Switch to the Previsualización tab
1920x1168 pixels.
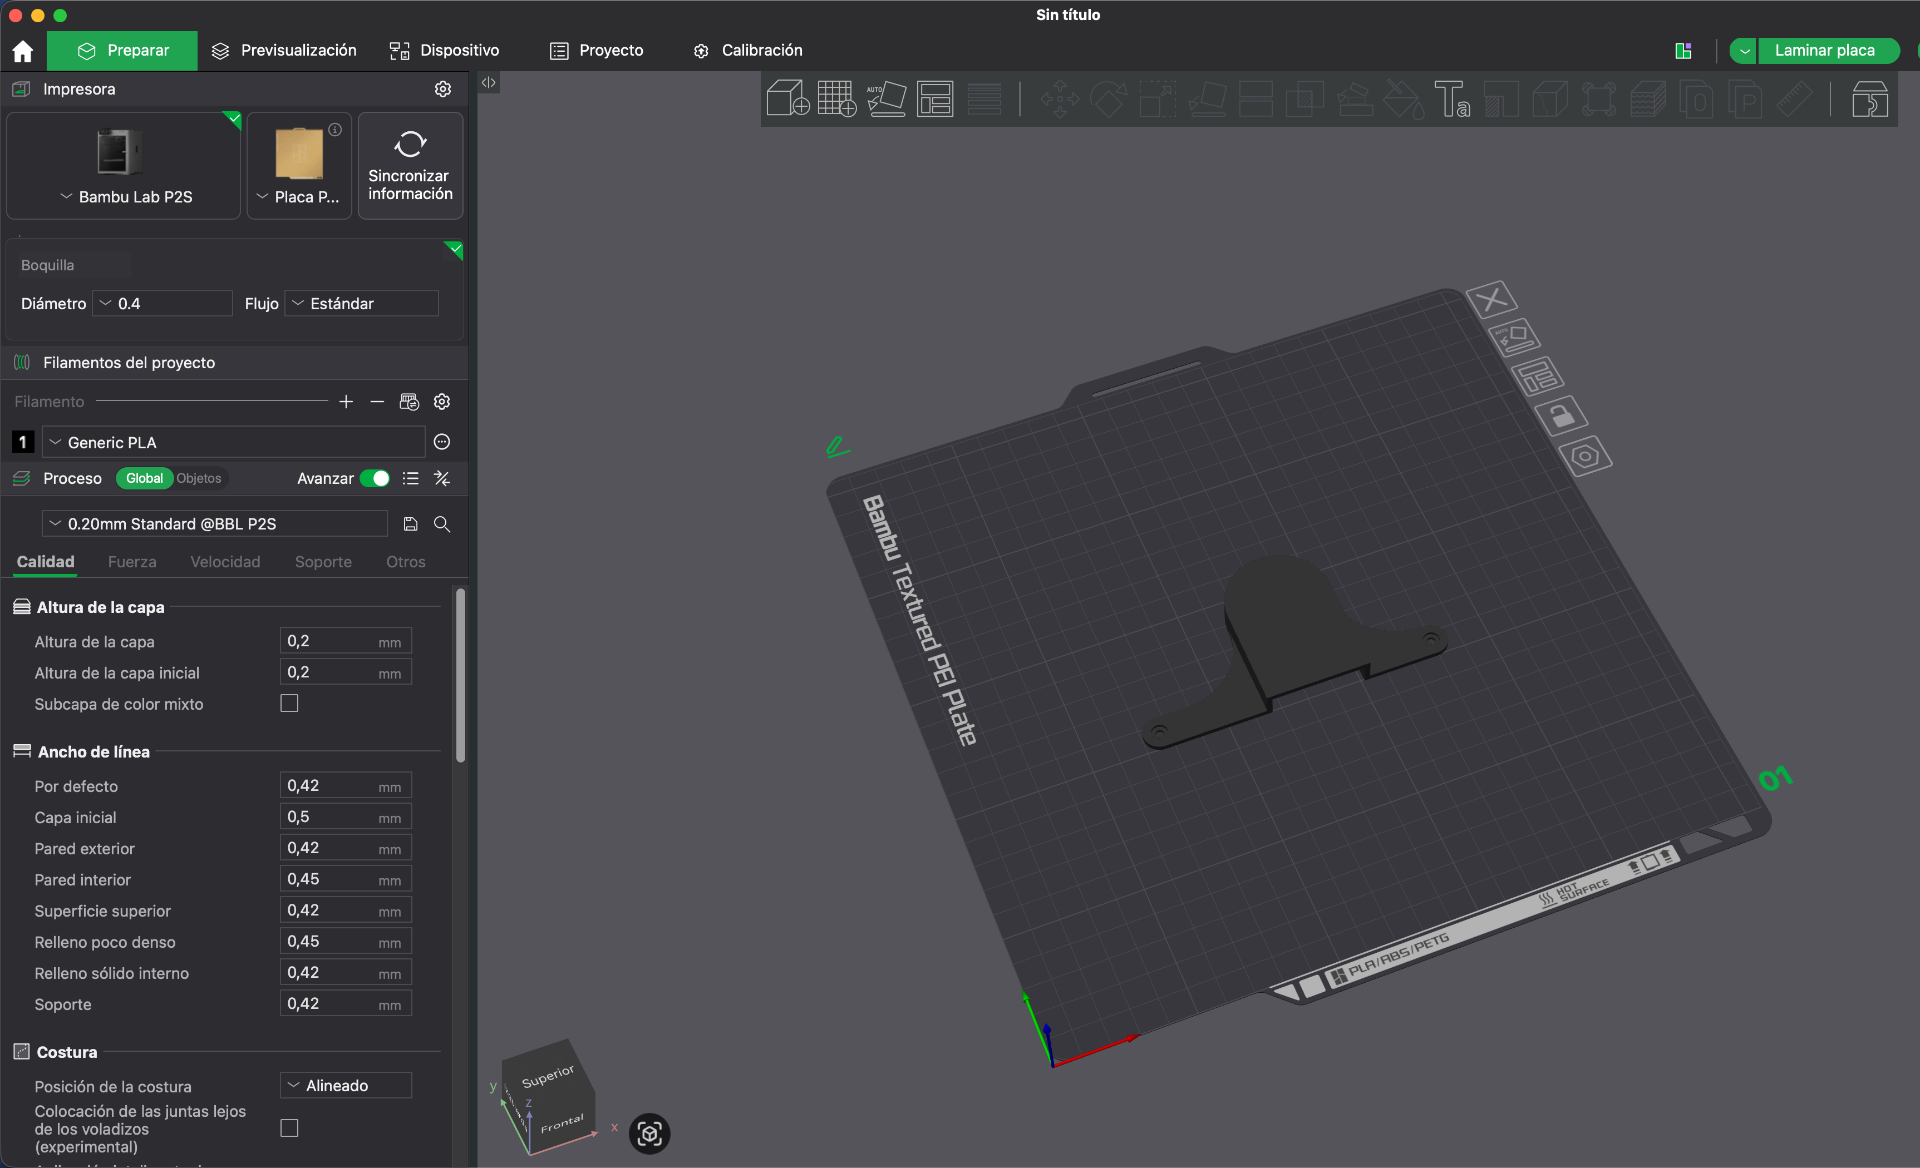tap(284, 51)
